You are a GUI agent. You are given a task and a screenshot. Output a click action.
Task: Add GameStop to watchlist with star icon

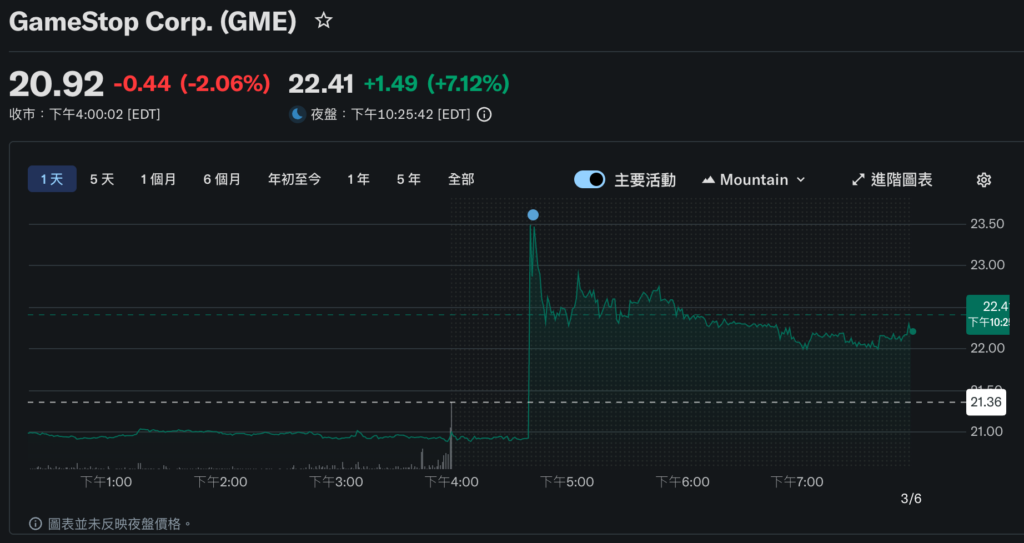(323, 21)
